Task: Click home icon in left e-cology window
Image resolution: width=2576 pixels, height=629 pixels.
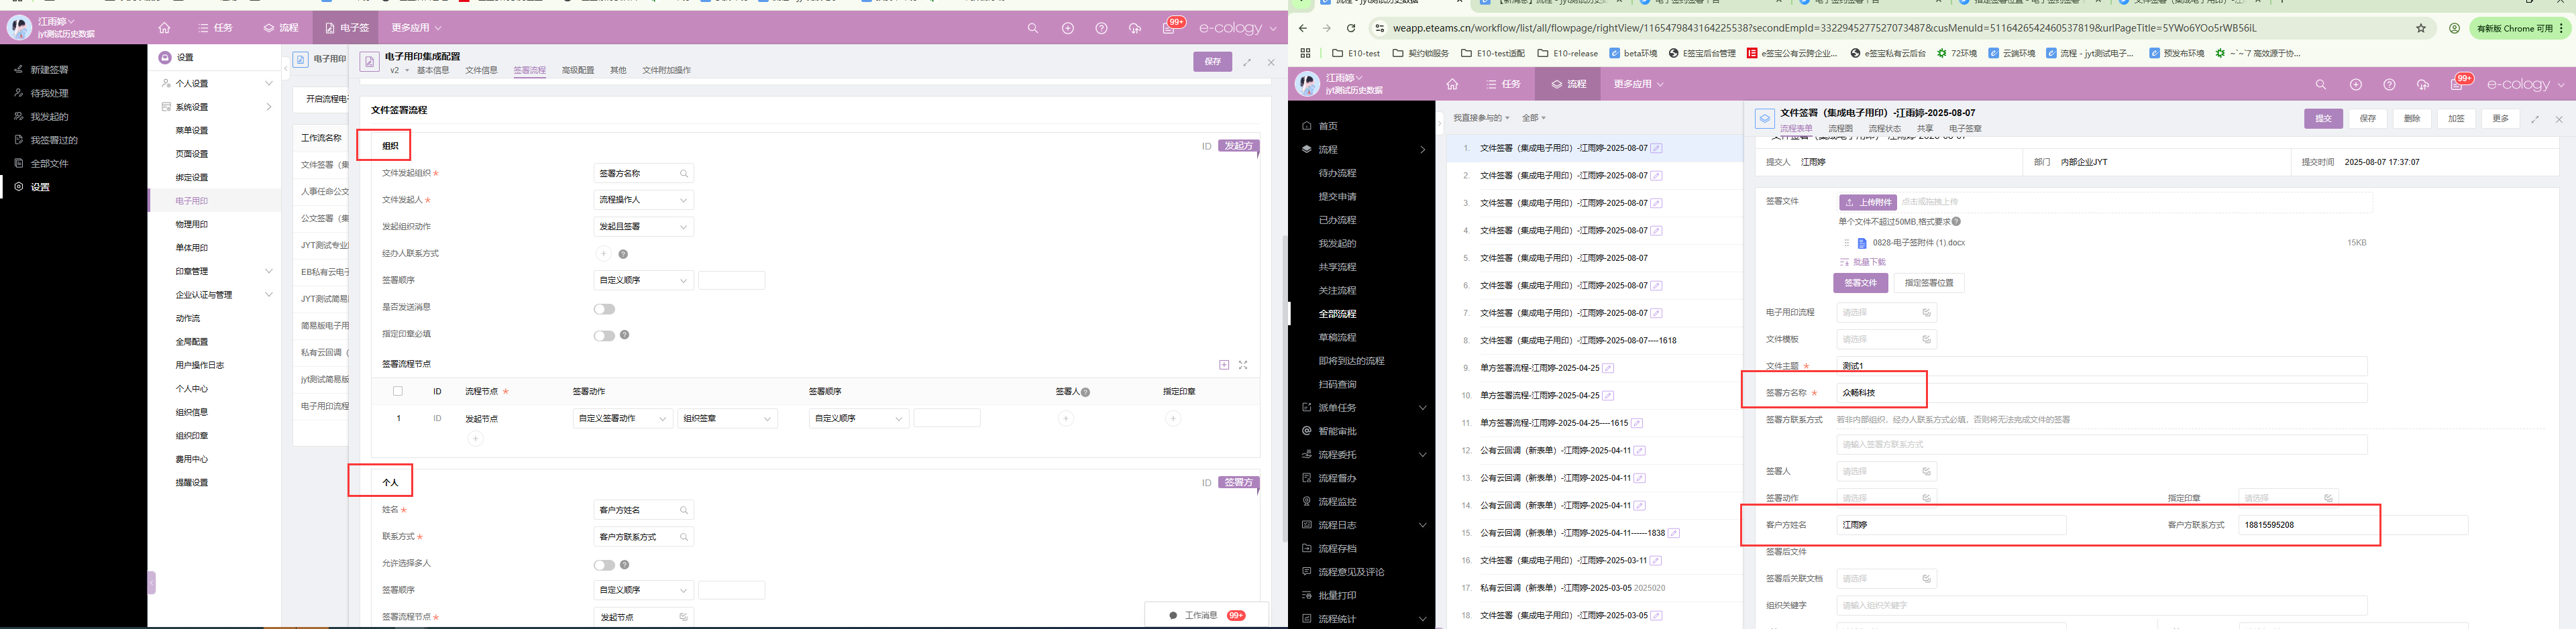Action: tap(164, 28)
